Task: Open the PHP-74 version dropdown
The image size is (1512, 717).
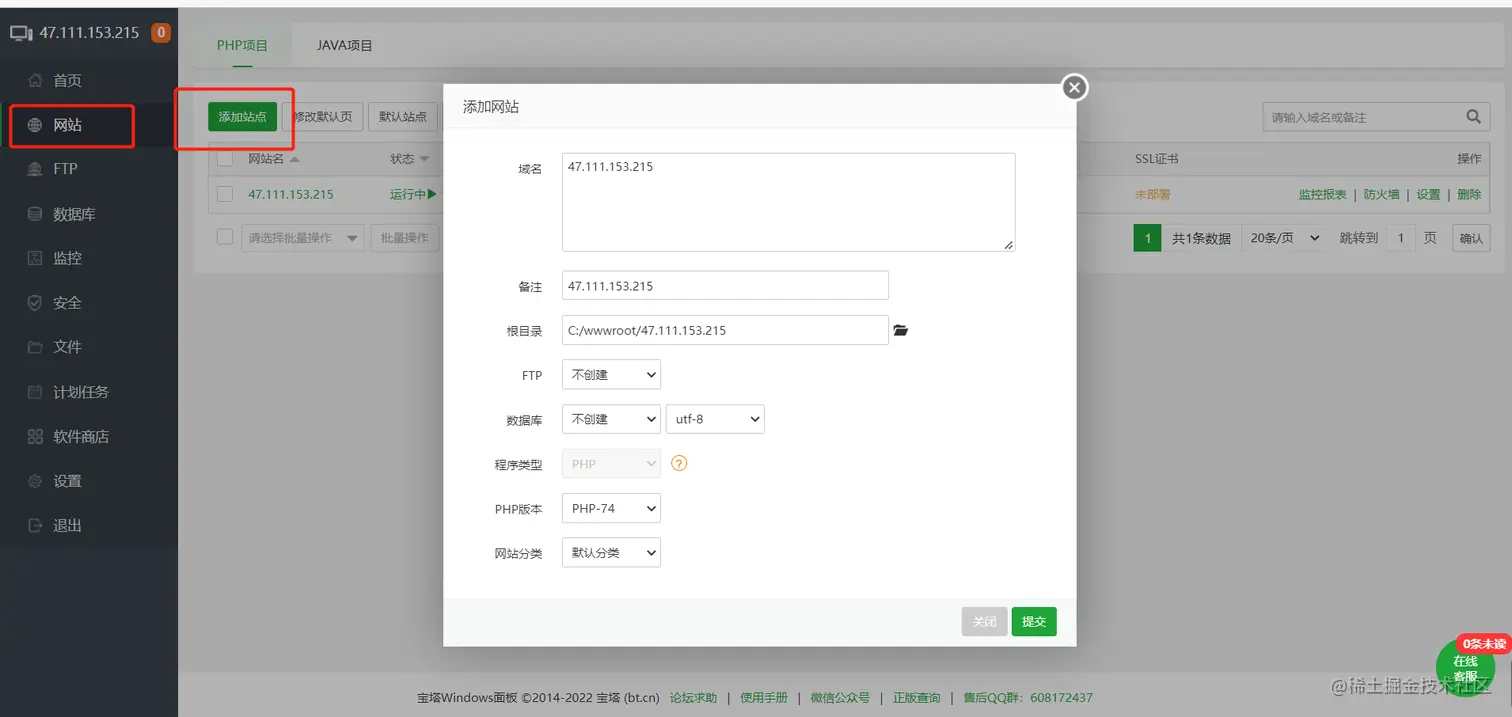Action: [x=611, y=508]
